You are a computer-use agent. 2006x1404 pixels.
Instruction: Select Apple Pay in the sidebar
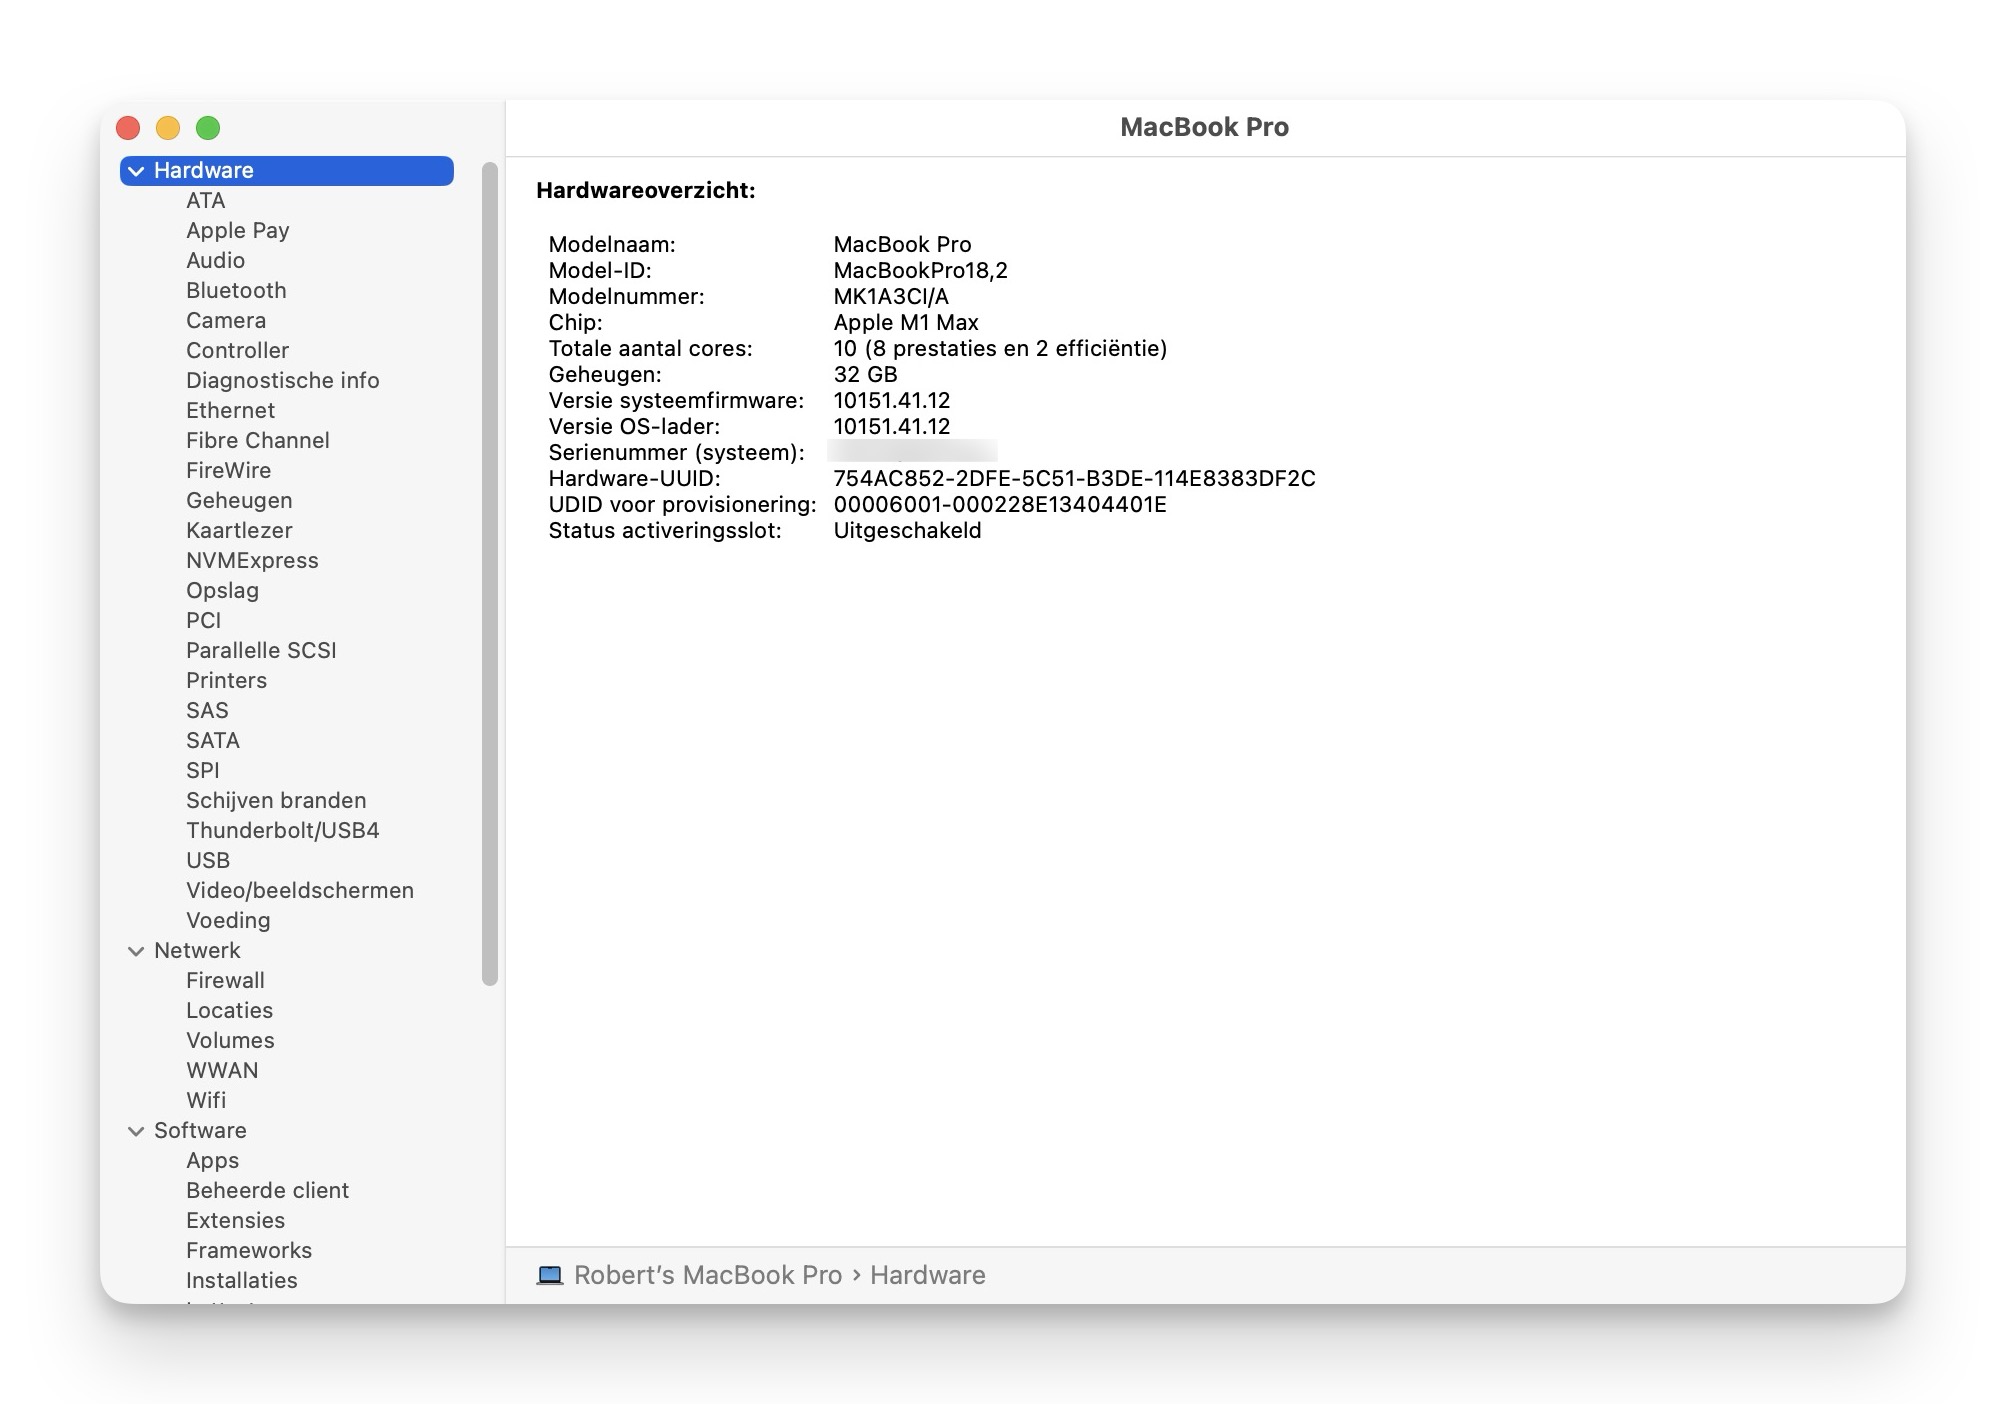[x=238, y=231]
